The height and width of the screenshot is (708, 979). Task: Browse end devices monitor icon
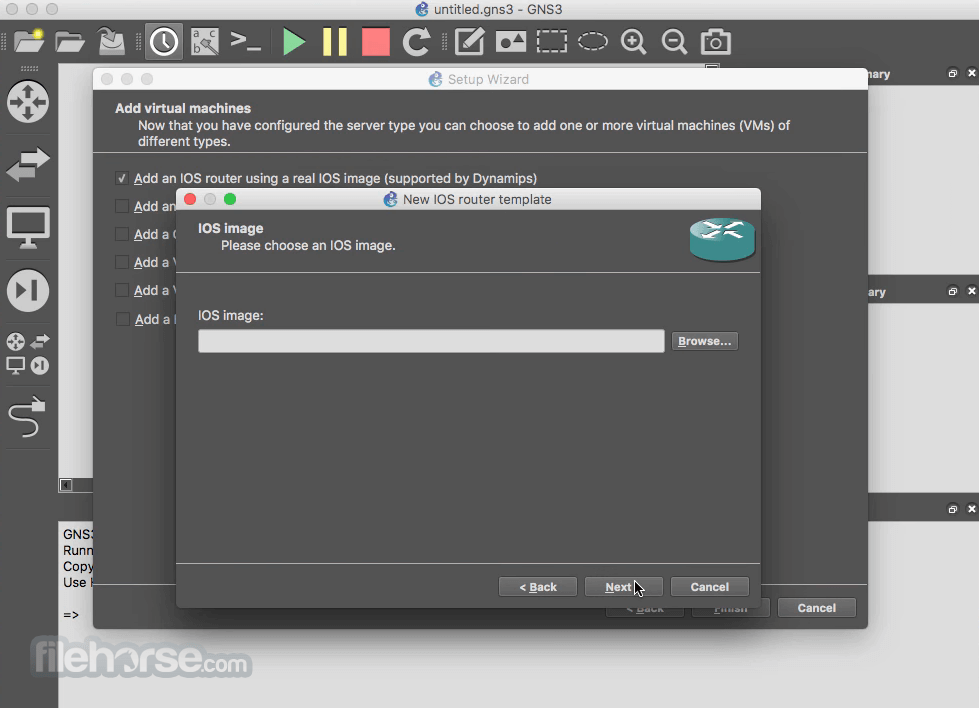pyautogui.click(x=28, y=227)
